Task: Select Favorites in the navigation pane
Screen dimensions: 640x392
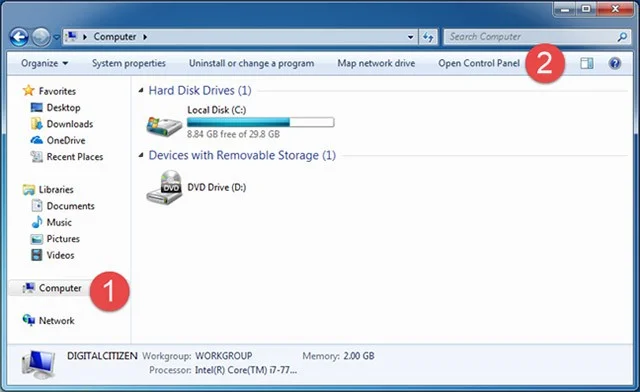Action: click(x=57, y=91)
